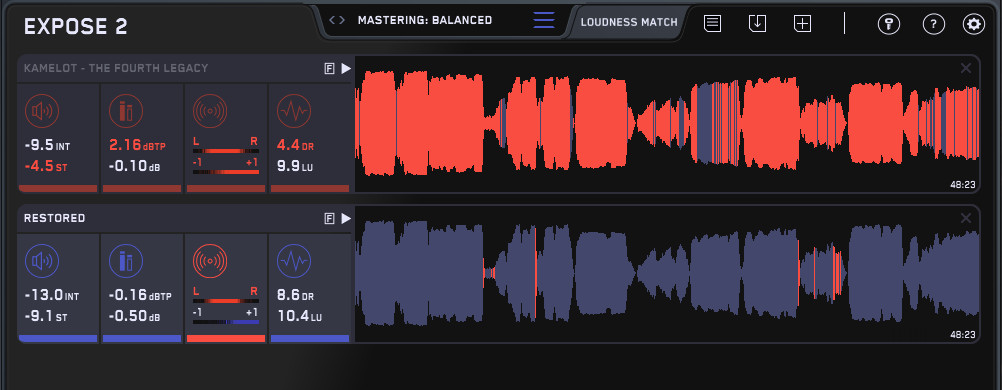Click the loudness speaker icon on Restored track

42,261
